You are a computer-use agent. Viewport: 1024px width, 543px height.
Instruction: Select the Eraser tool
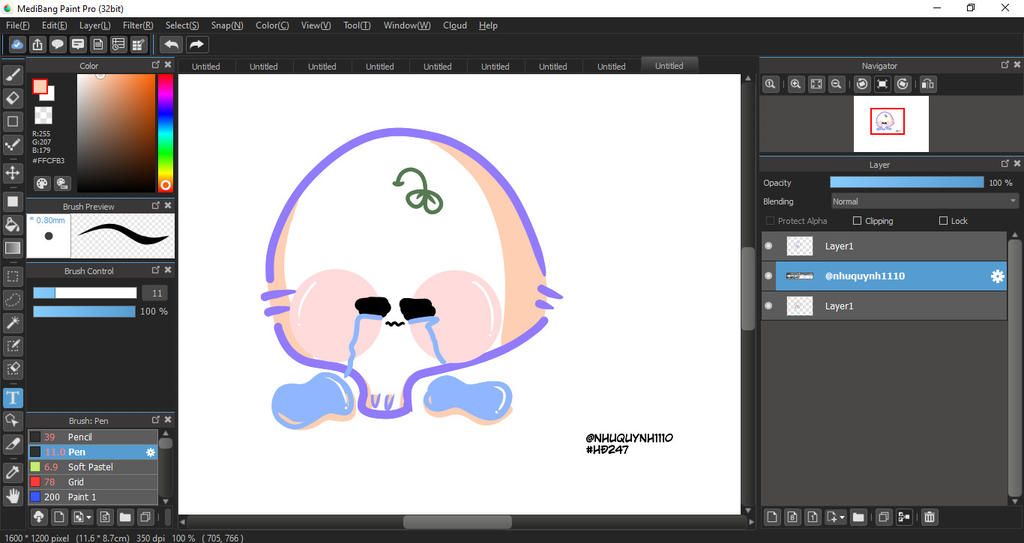pyautogui.click(x=12, y=98)
